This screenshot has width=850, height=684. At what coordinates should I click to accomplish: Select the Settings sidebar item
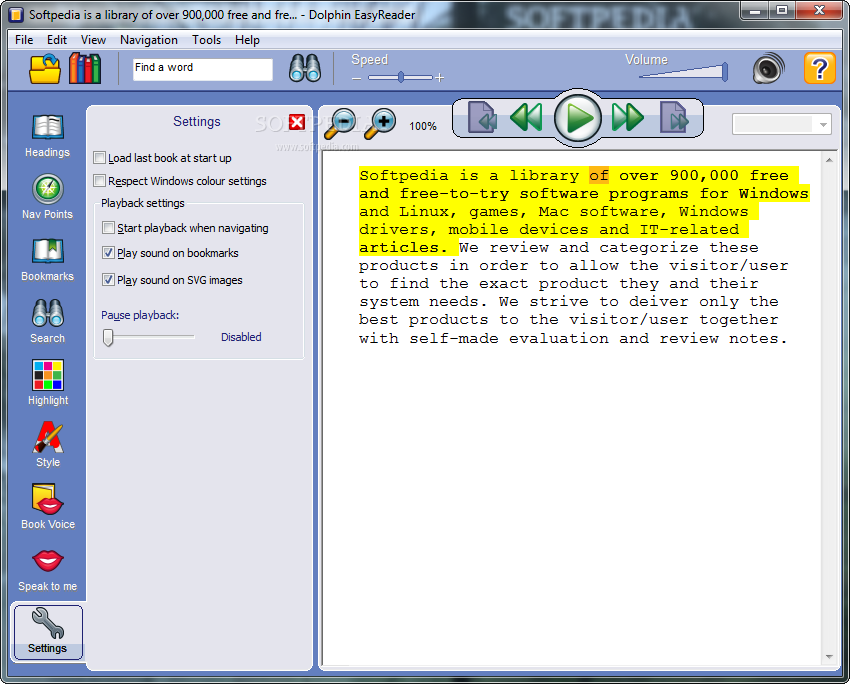pyautogui.click(x=48, y=632)
